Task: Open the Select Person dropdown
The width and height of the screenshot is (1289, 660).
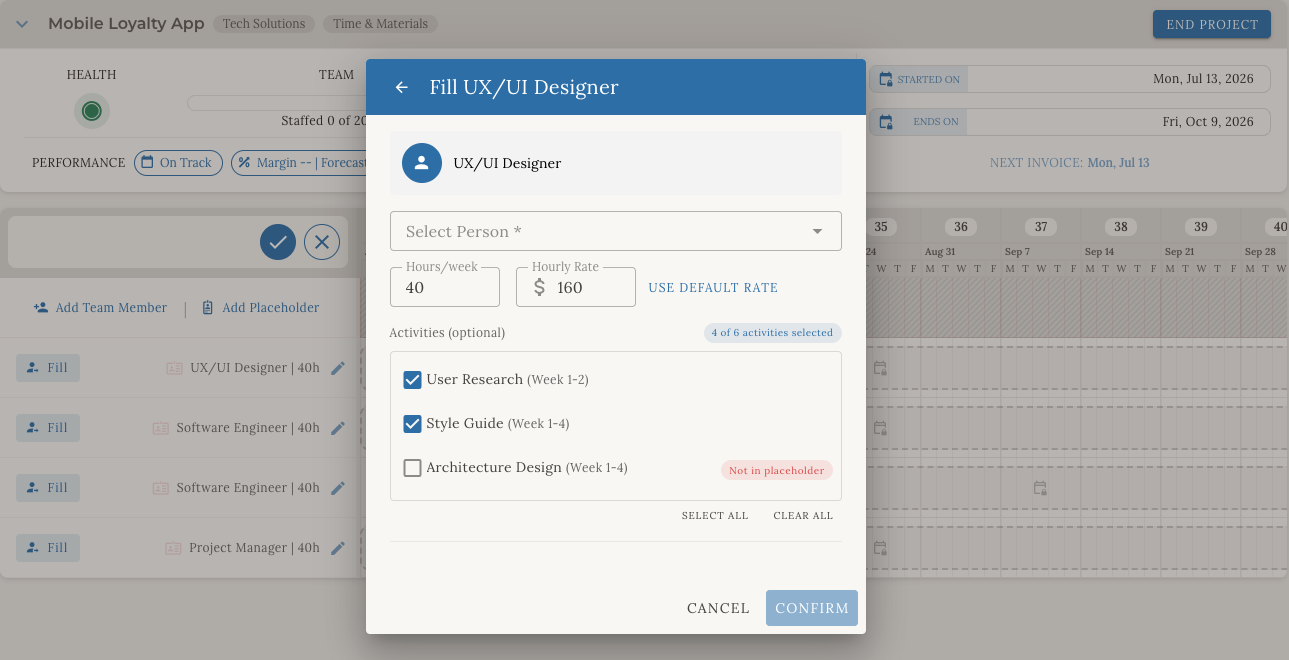Action: point(615,231)
